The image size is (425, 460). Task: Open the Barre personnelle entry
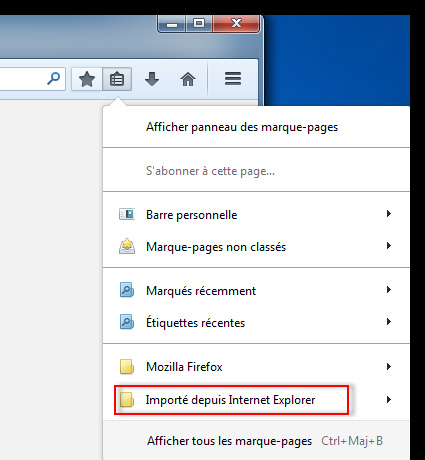256,215
